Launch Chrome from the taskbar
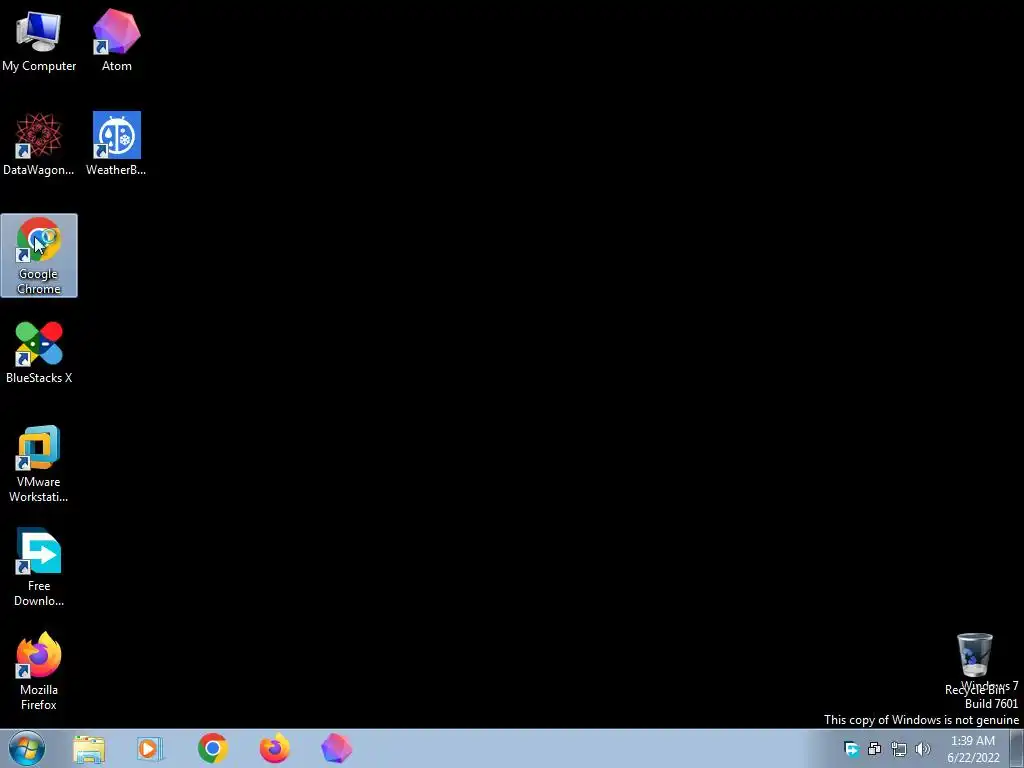1024x768 pixels. [213, 748]
